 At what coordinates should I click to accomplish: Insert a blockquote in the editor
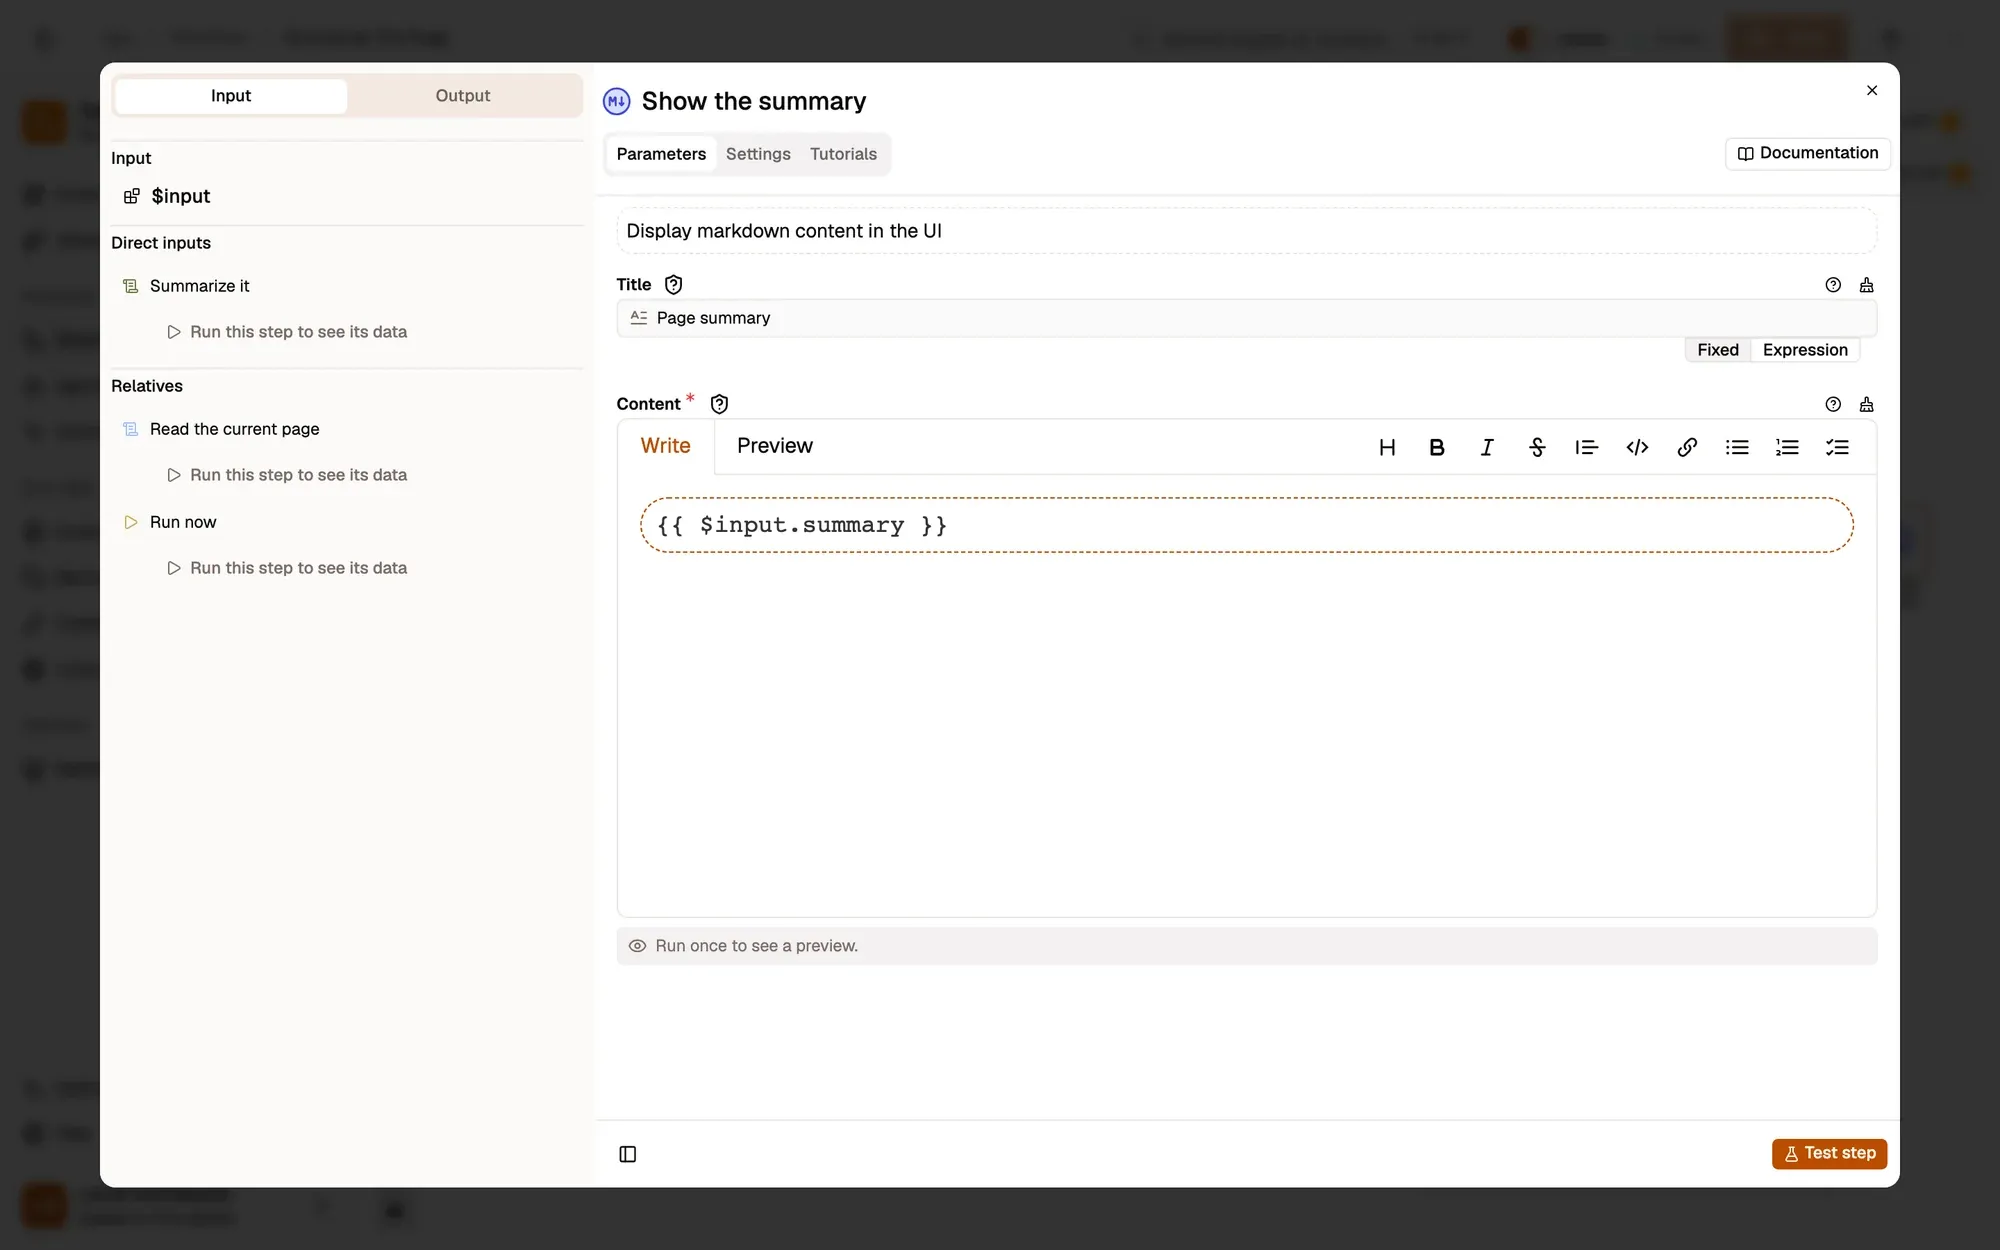(1587, 447)
